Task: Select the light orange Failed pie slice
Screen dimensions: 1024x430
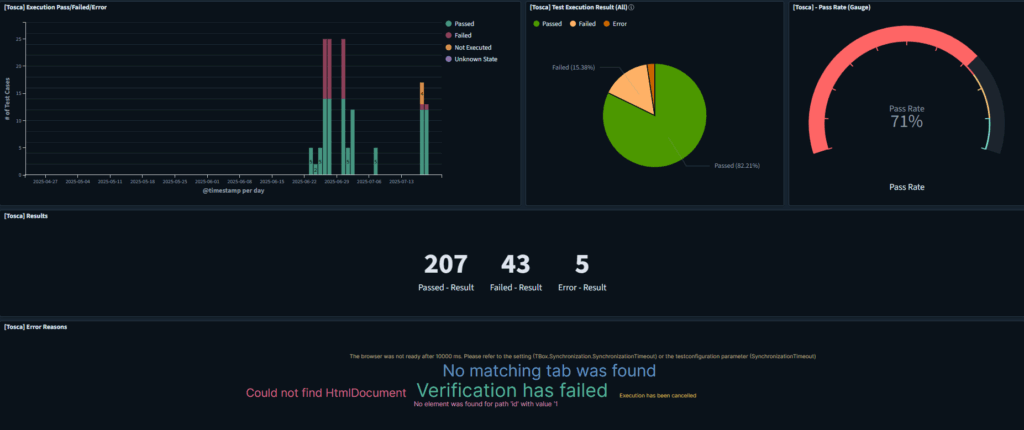Action: tap(632, 88)
